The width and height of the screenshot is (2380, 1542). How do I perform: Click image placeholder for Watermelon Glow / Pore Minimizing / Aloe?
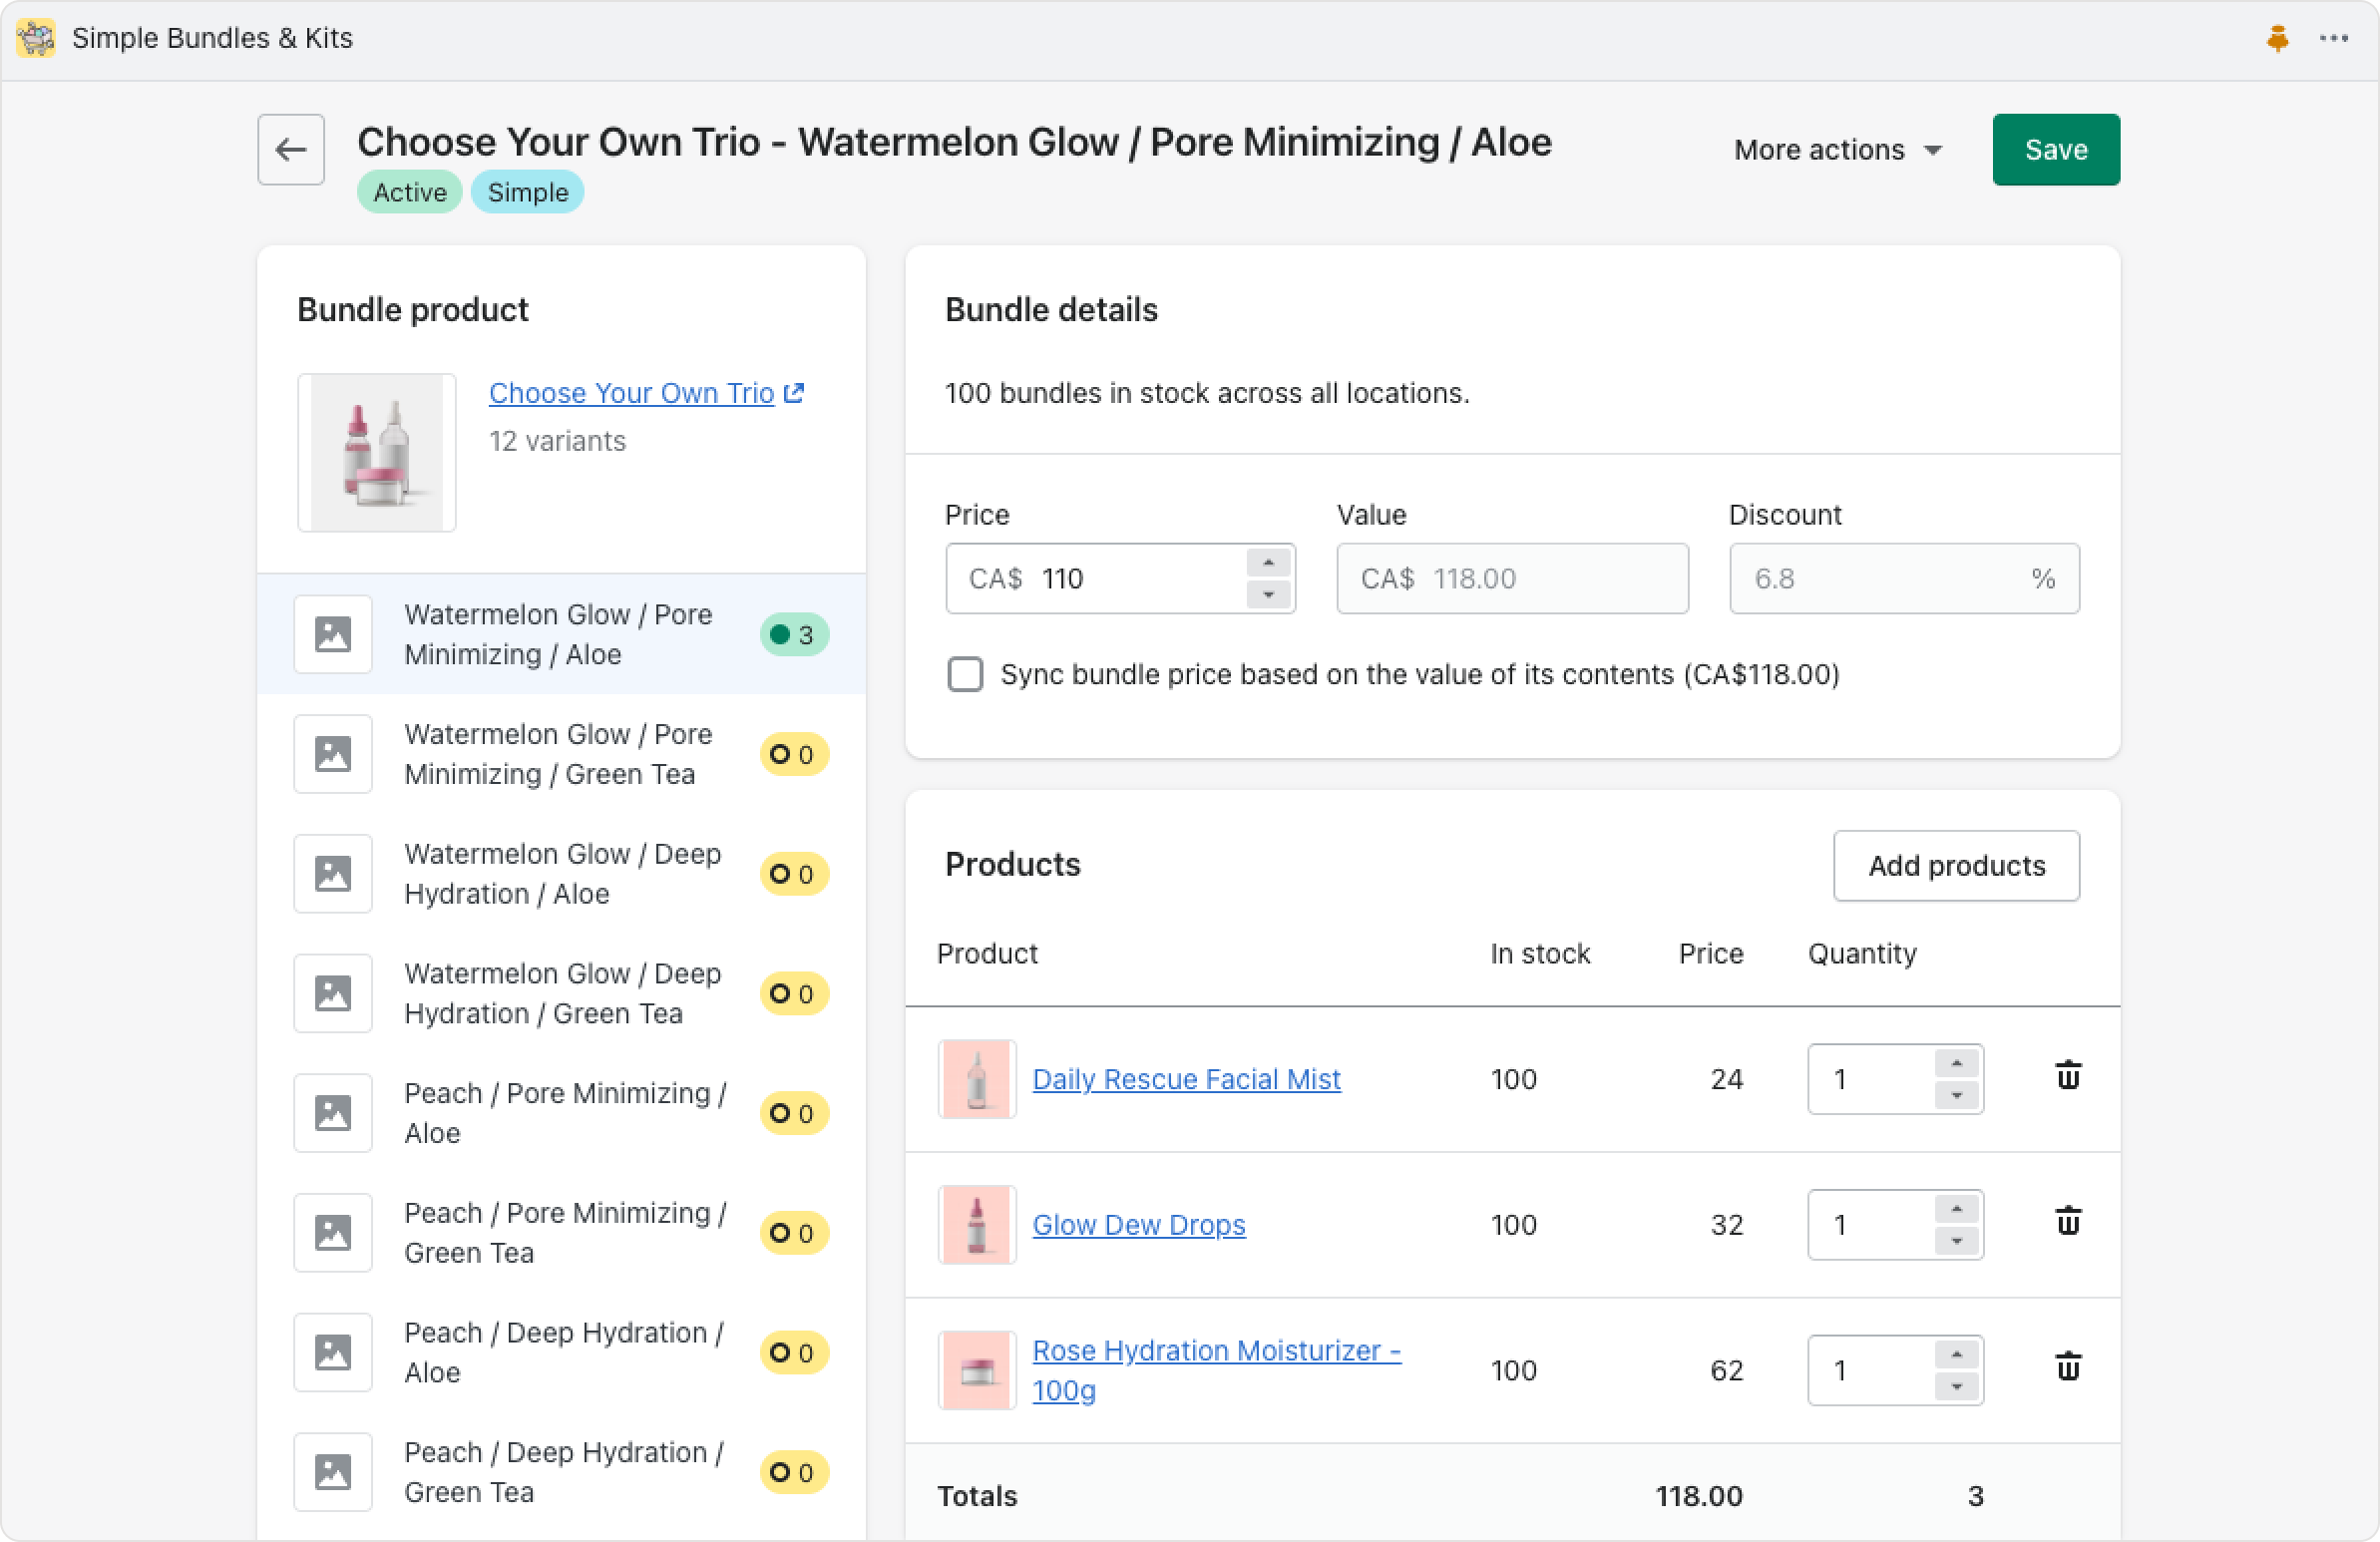click(x=333, y=634)
